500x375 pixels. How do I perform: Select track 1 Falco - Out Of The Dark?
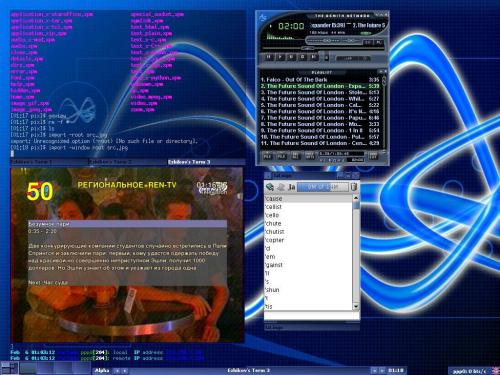click(x=320, y=80)
